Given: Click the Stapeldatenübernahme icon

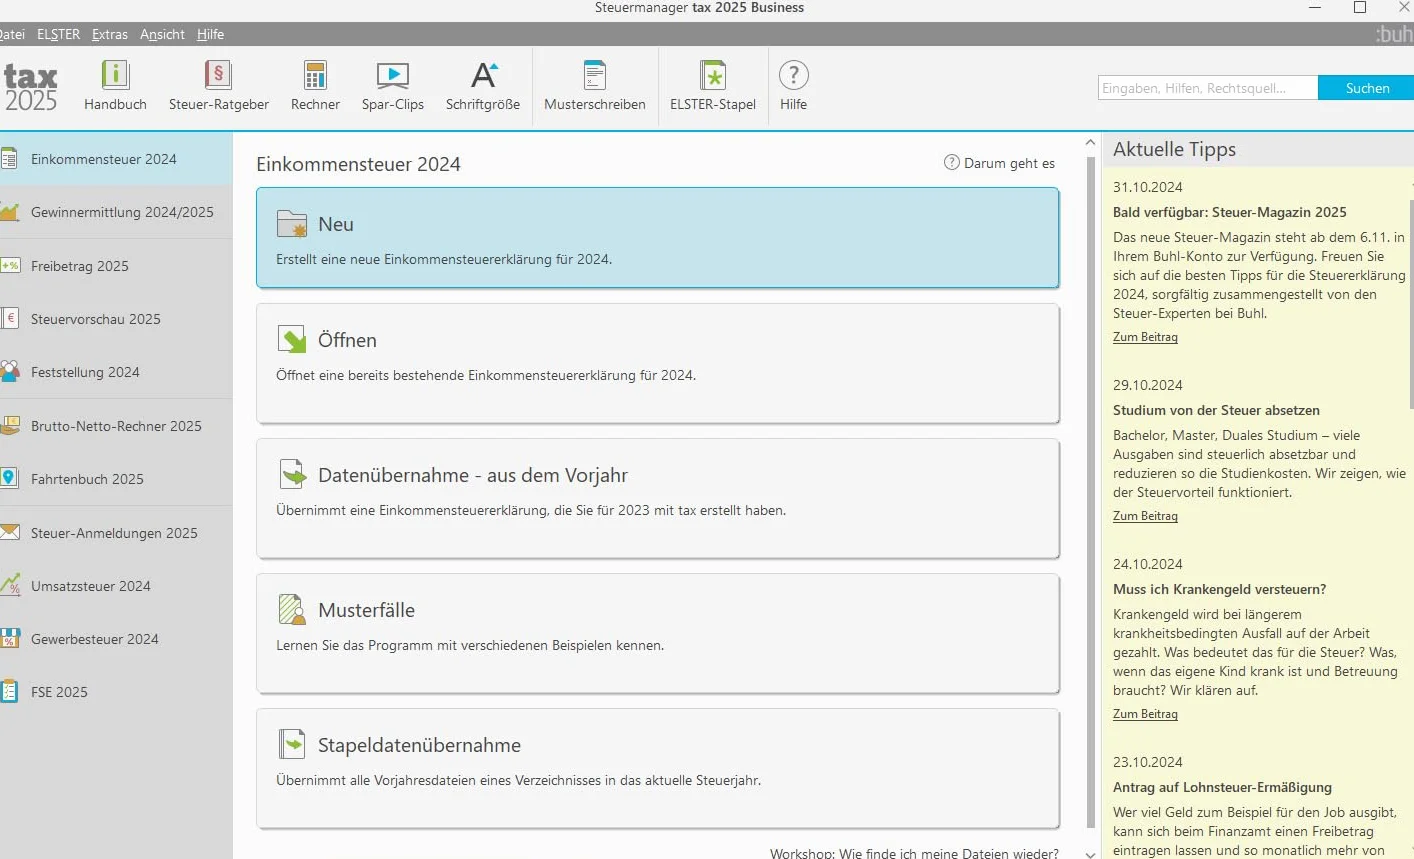Looking at the screenshot, I should (292, 744).
